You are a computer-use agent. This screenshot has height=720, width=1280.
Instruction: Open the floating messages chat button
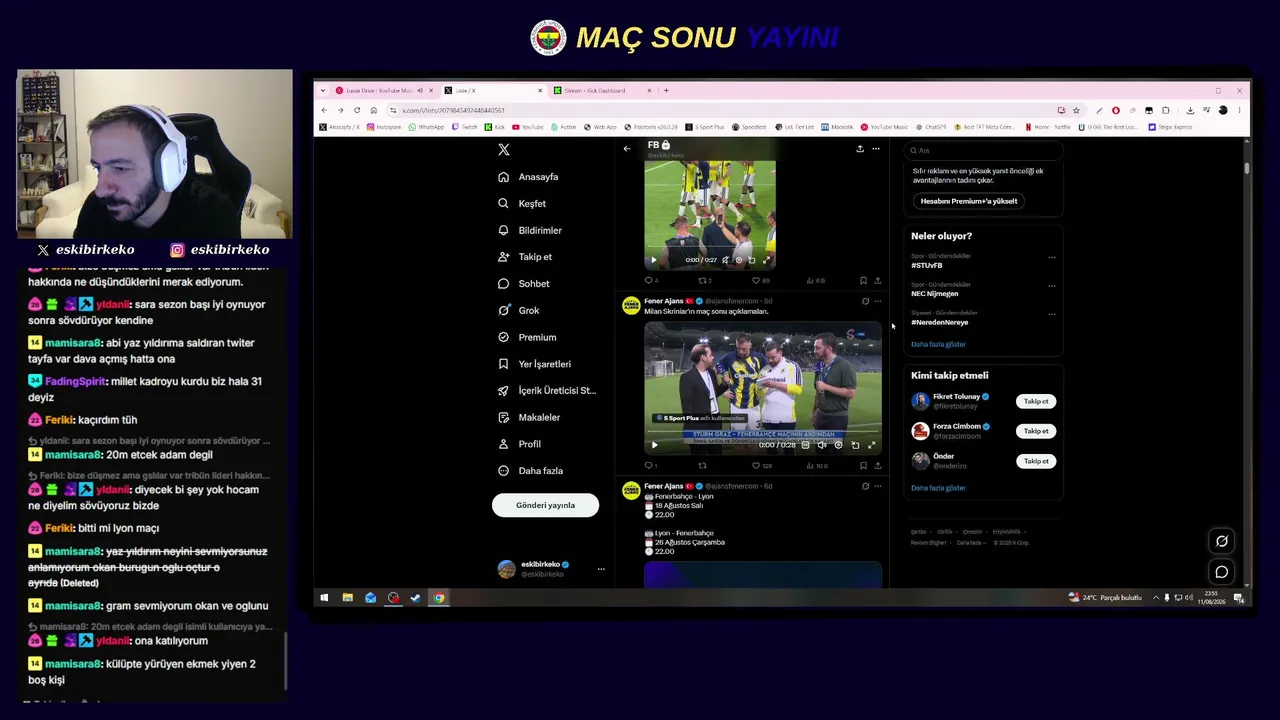point(1221,572)
